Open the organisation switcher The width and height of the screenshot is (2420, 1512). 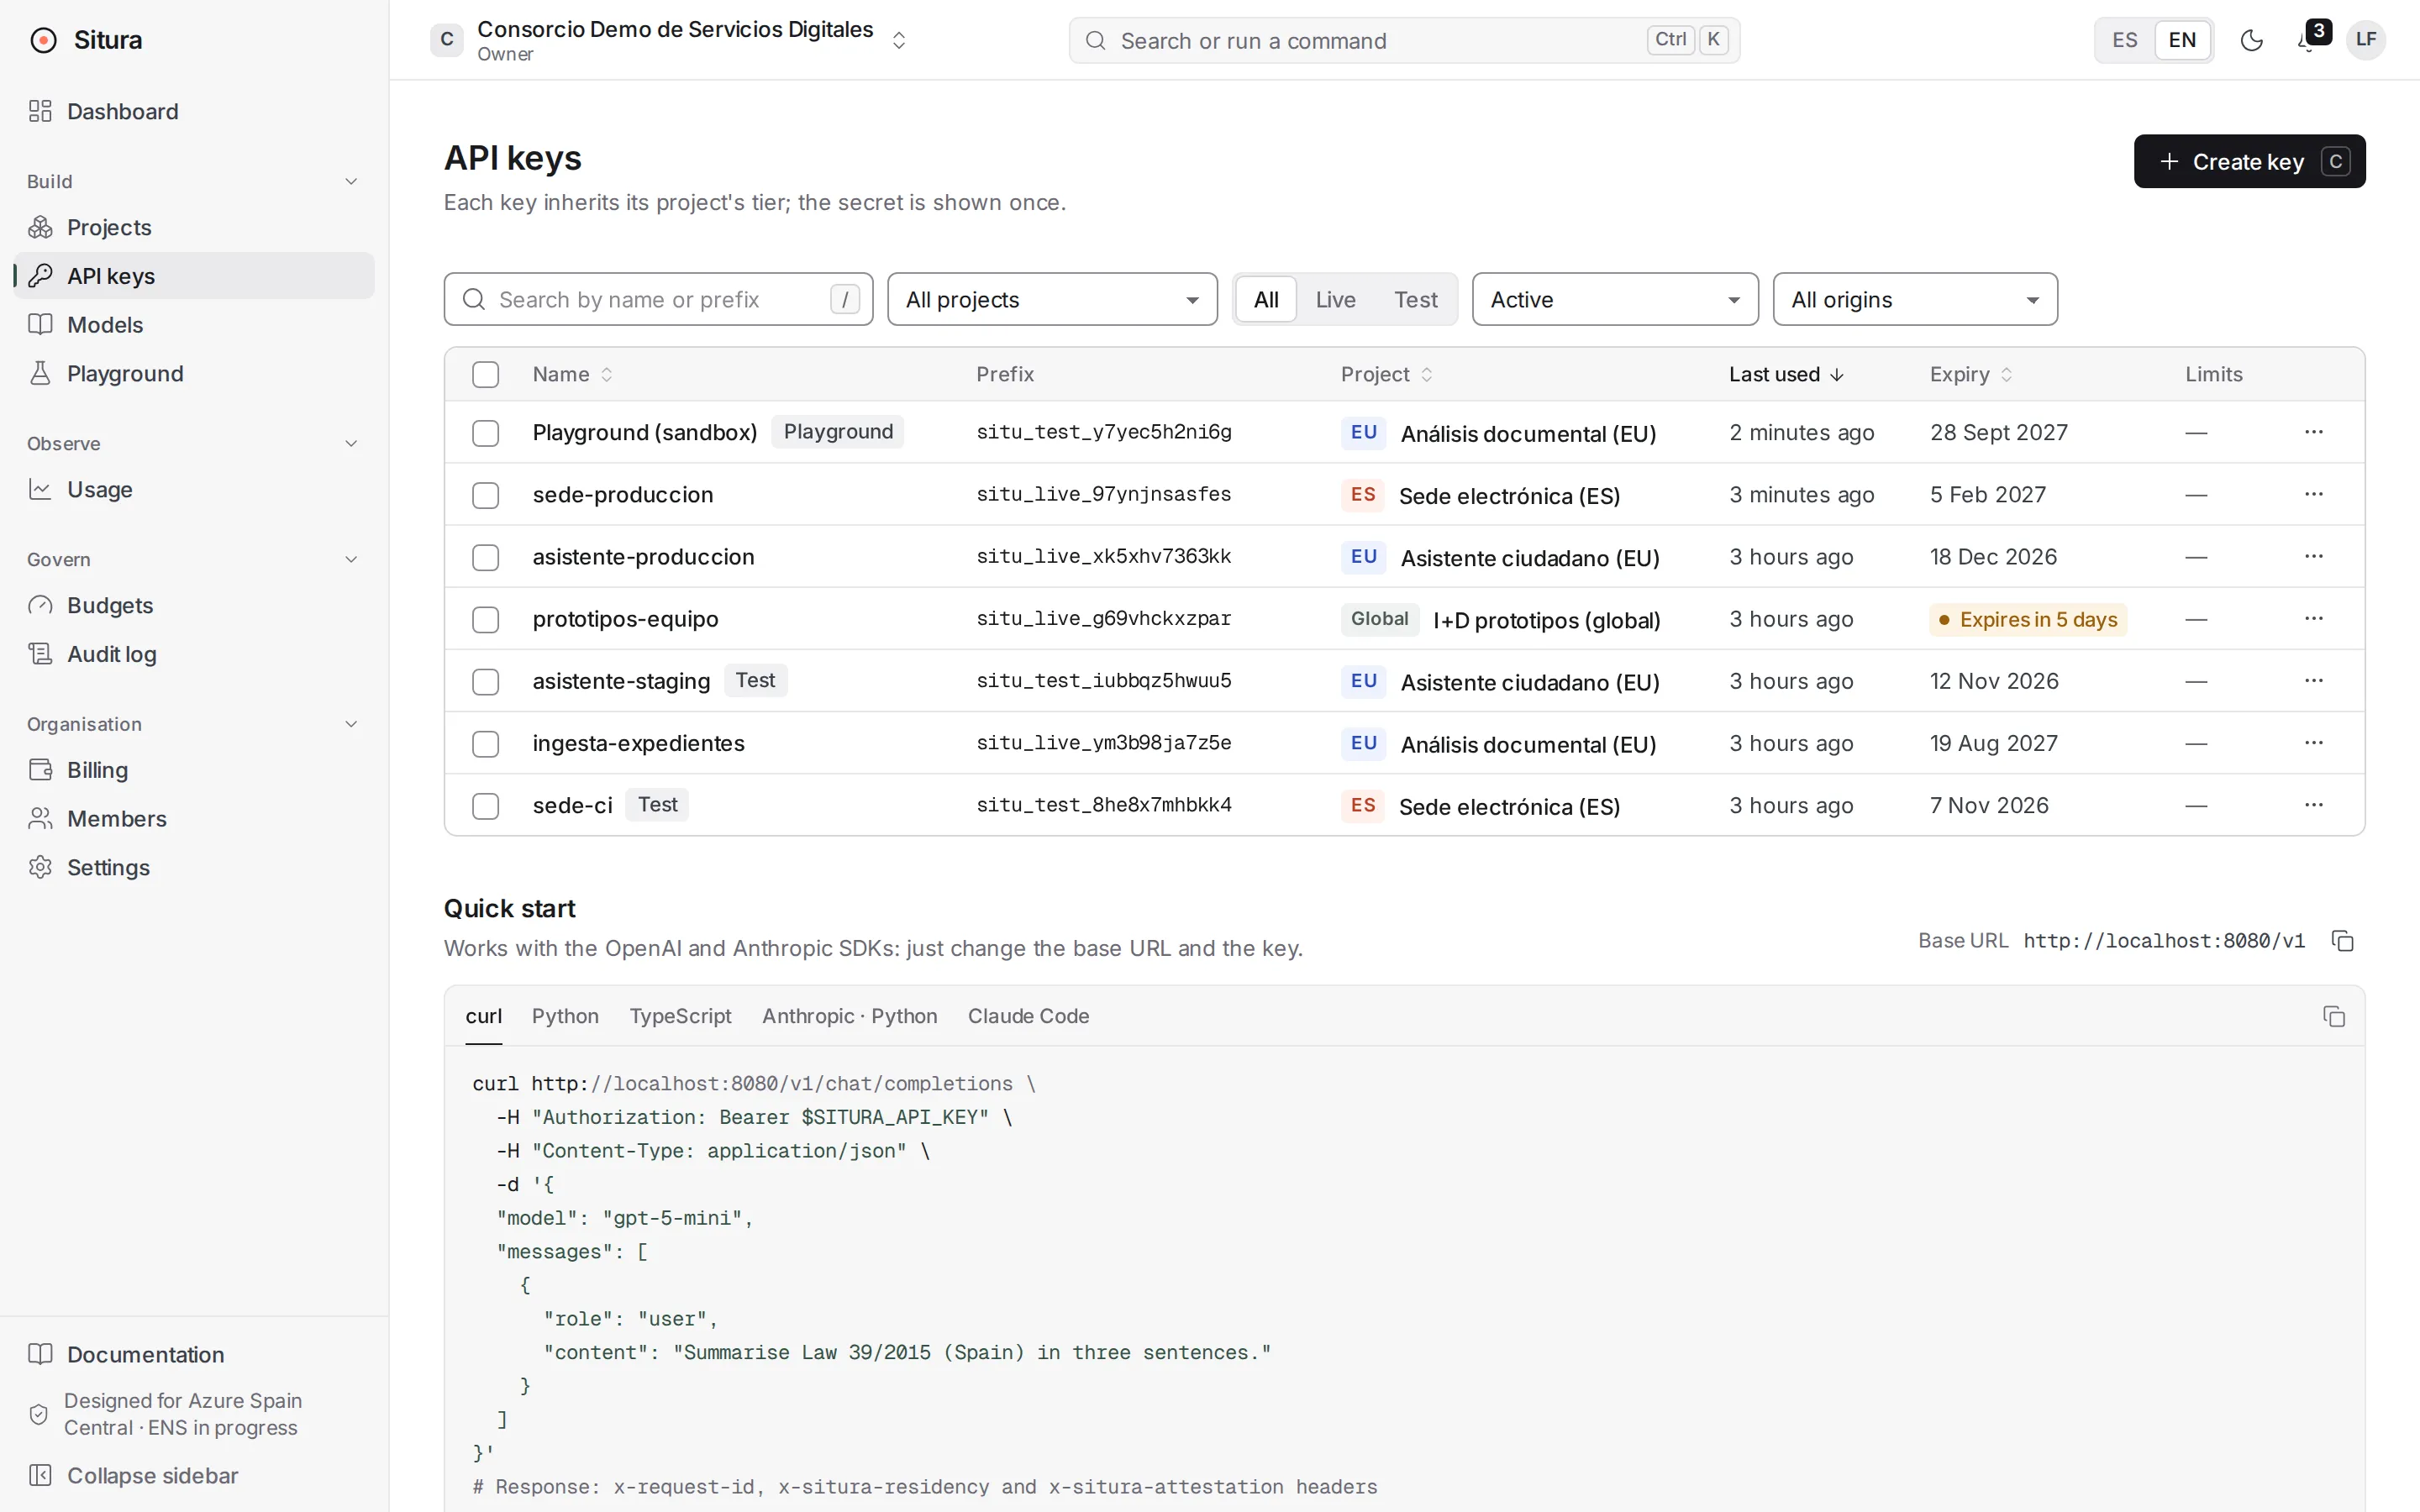click(670, 40)
